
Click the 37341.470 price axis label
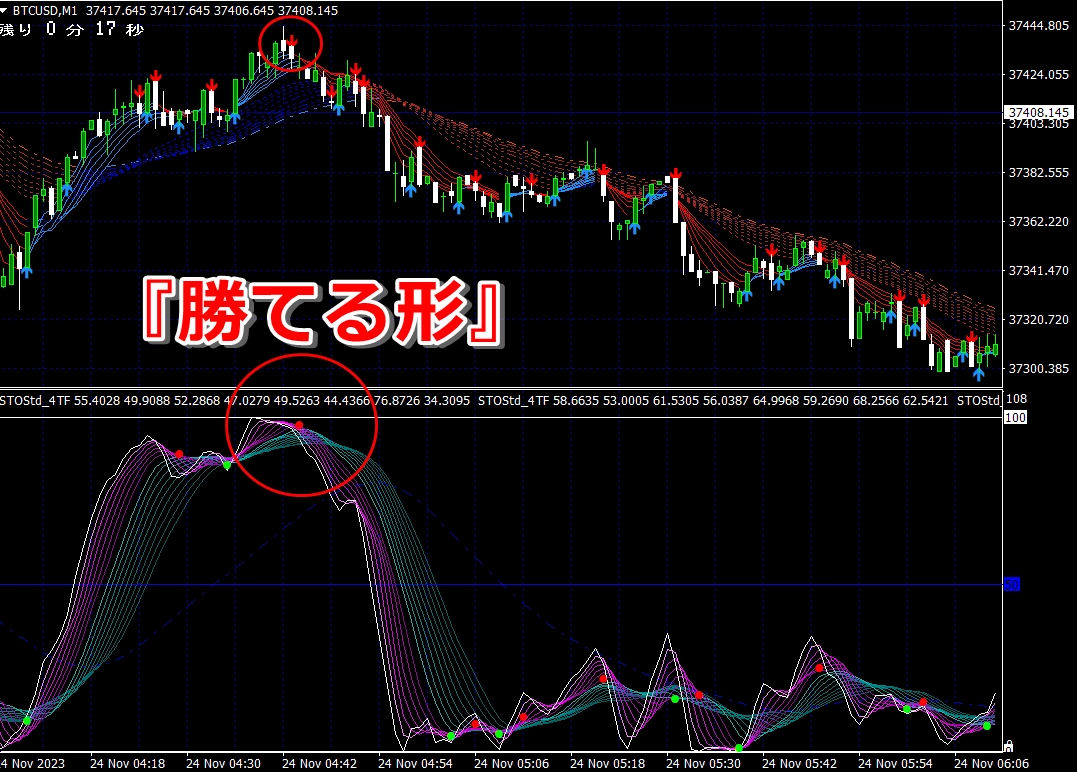pos(1039,271)
